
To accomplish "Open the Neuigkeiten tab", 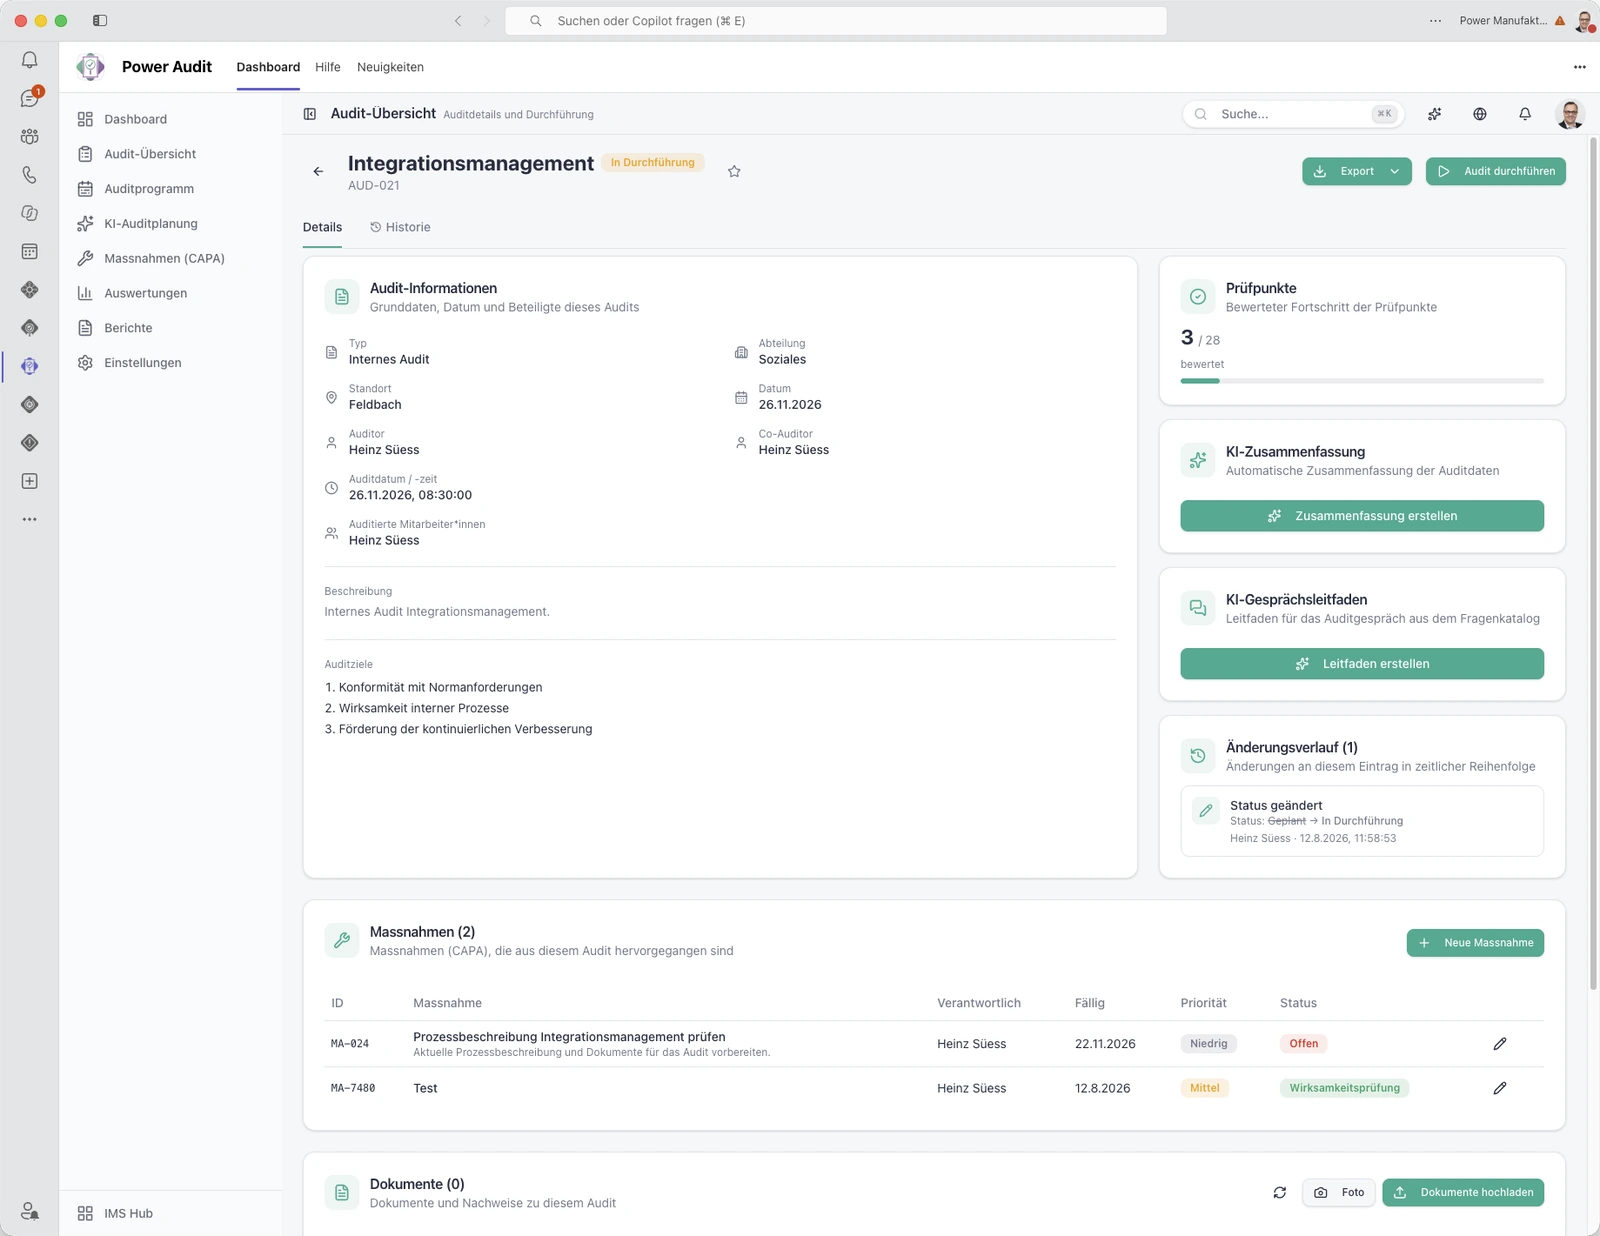I will click(x=390, y=67).
